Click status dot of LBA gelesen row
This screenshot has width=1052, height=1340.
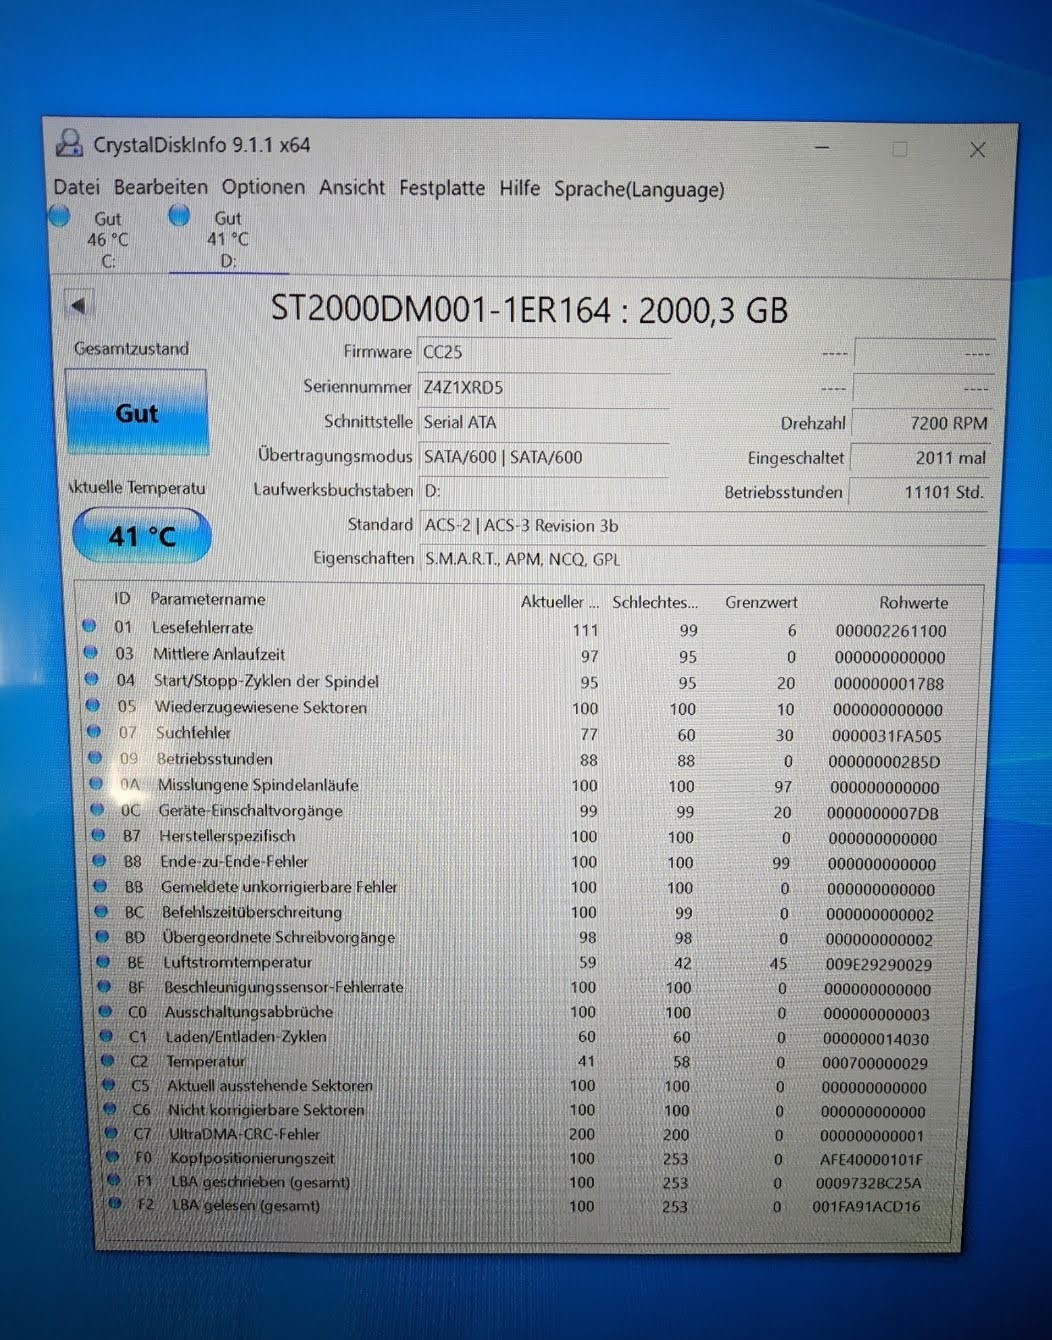click(115, 1204)
